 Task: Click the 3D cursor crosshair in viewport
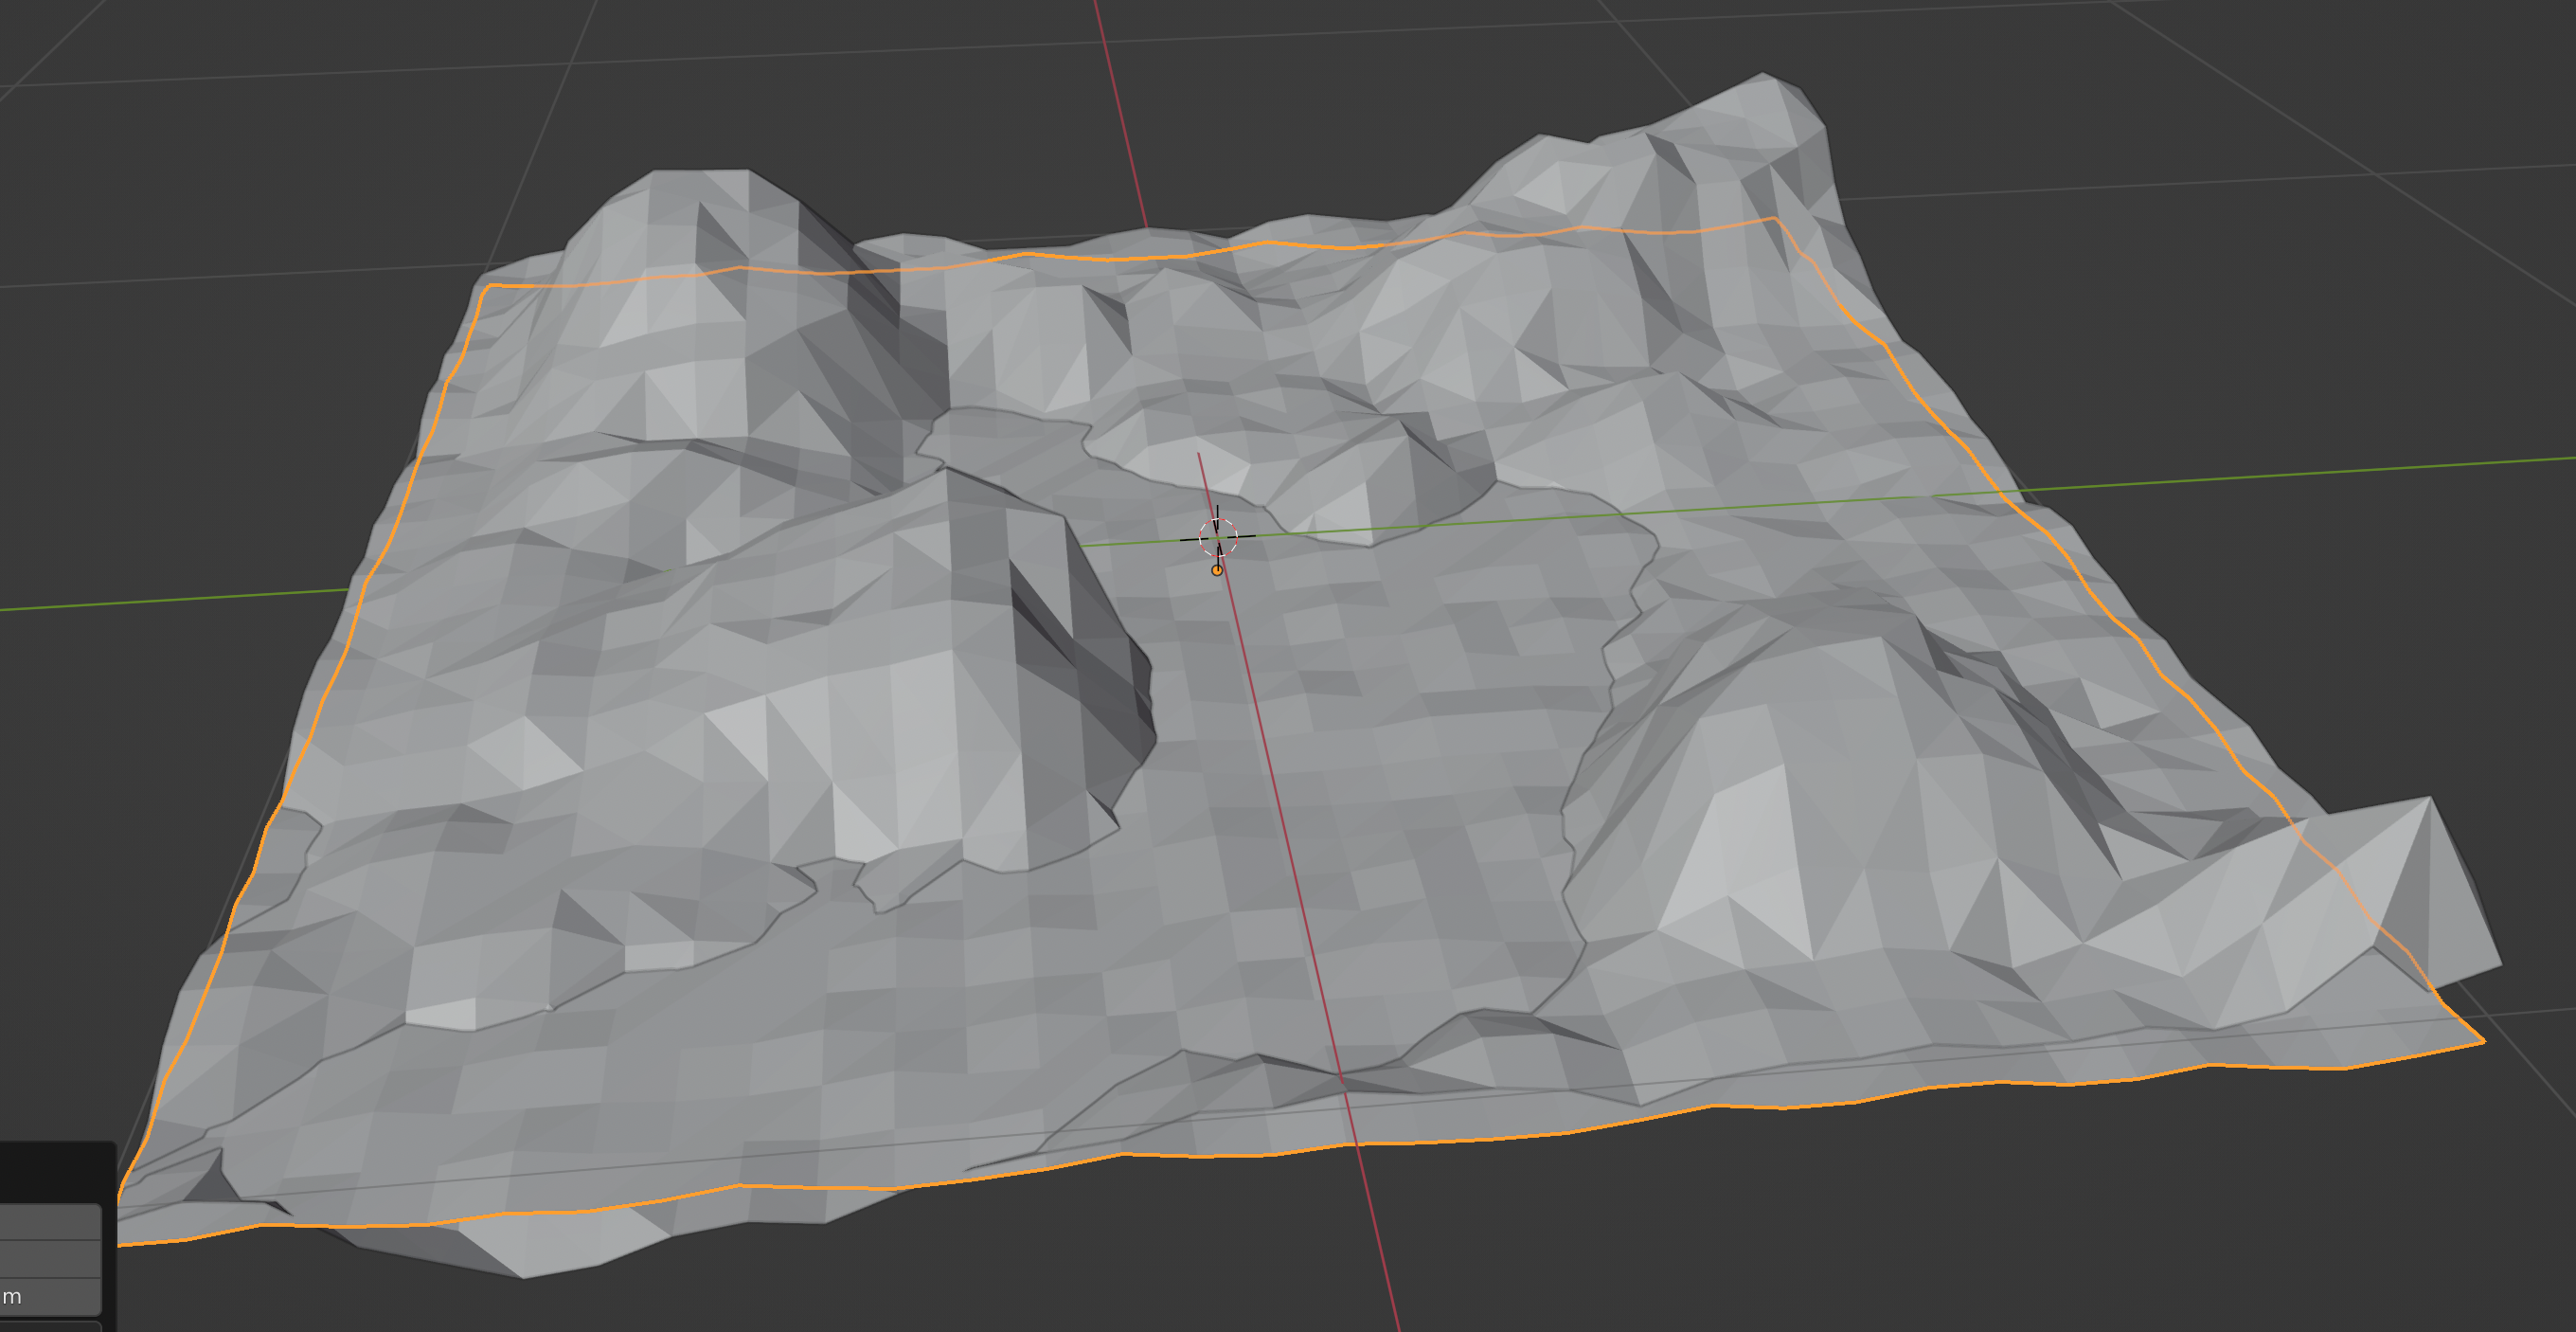[1218, 538]
